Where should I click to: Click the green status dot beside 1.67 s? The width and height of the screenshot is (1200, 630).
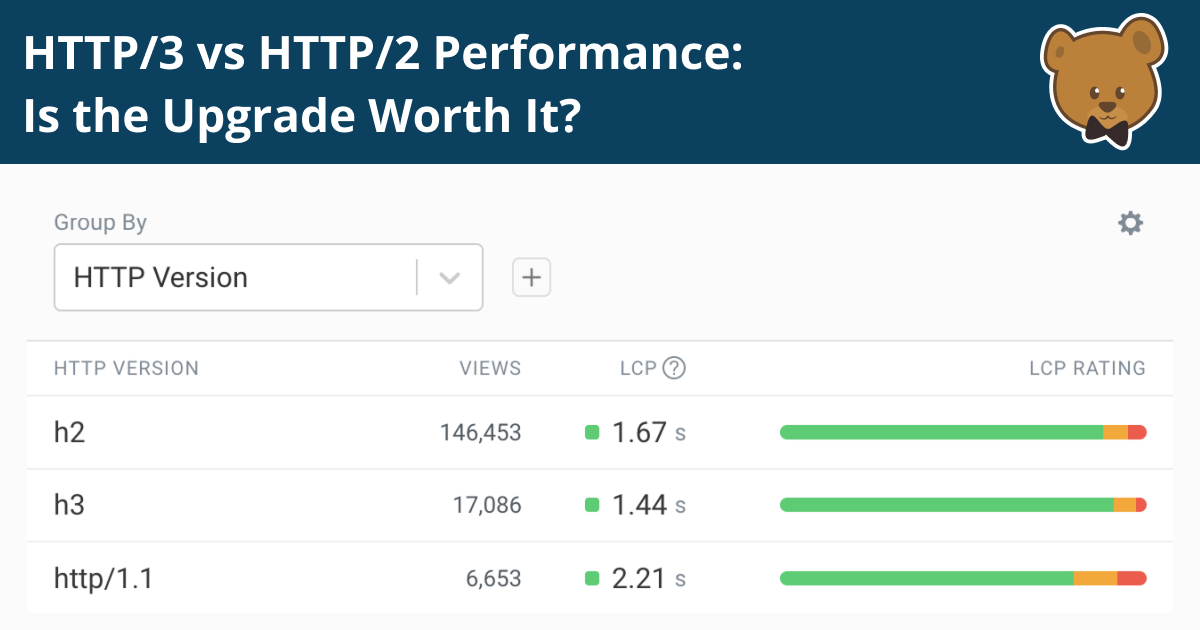[591, 431]
